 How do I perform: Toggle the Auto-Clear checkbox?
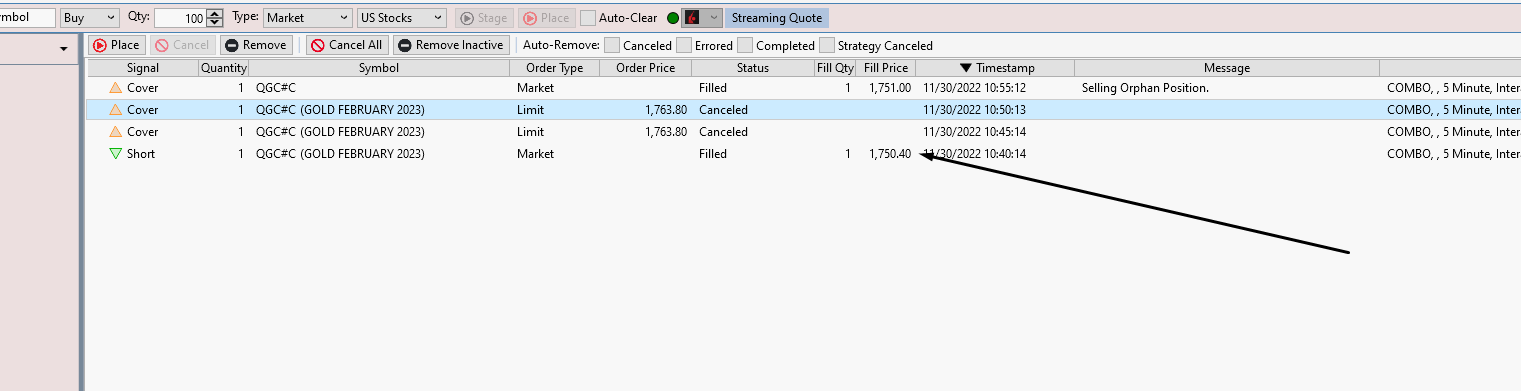[x=588, y=18]
